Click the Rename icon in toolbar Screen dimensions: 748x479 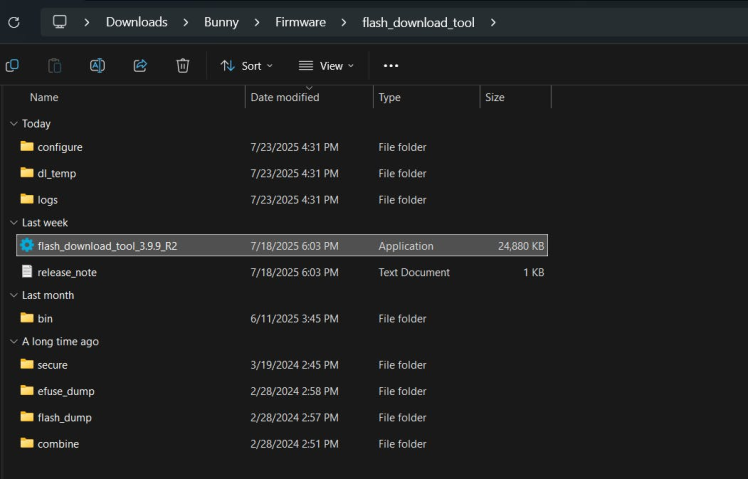[x=98, y=66]
